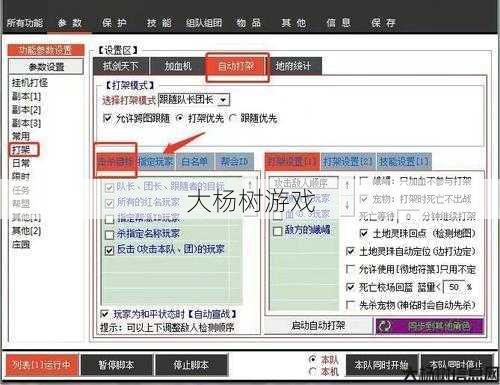The width and height of the screenshot is (500, 385).
Task: Enable 敌方的峨嵋 checkbox in attack order list
Action: (x=277, y=231)
